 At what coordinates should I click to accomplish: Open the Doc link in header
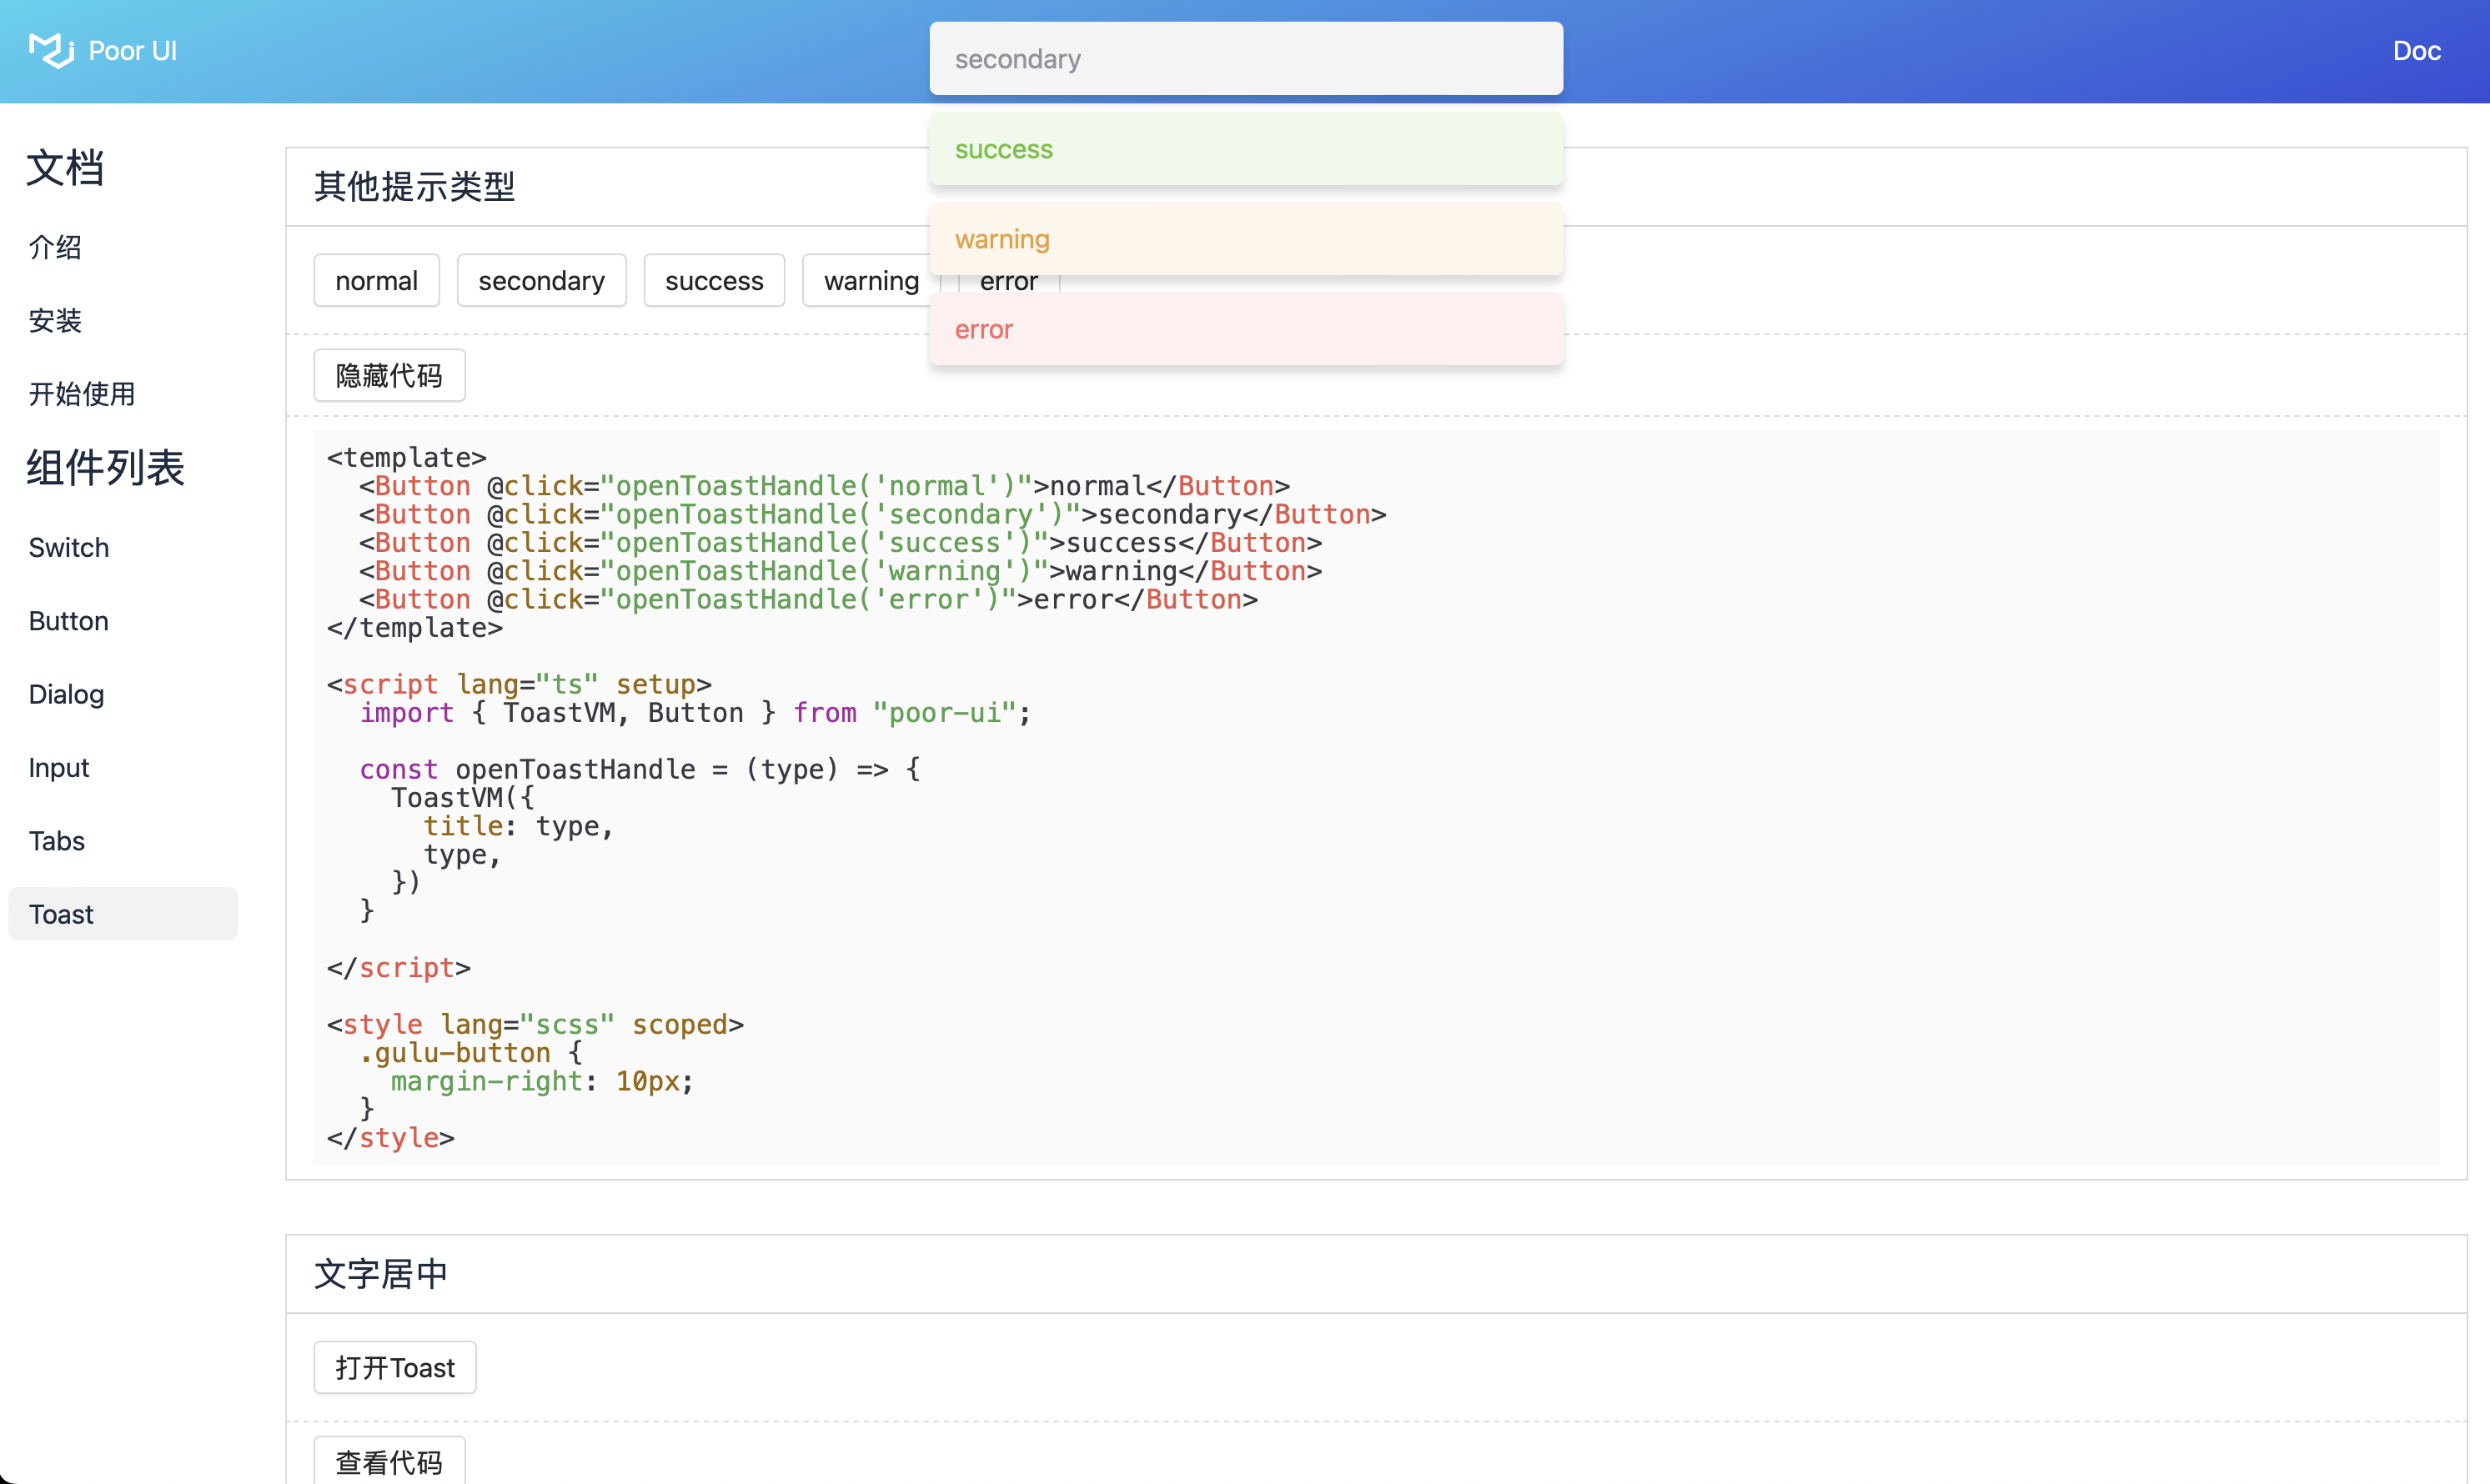click(2416, 51)
